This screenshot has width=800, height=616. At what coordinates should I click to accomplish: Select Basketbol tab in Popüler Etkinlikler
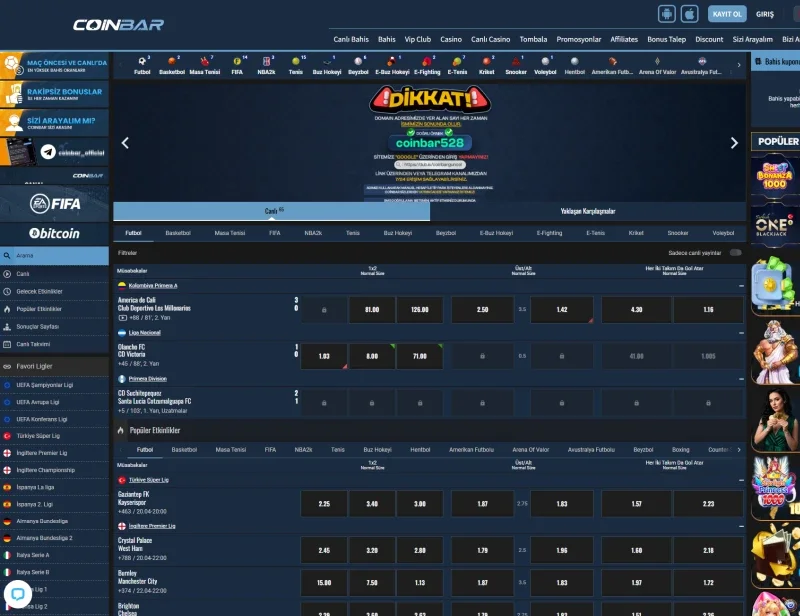[x=184, y=450]
